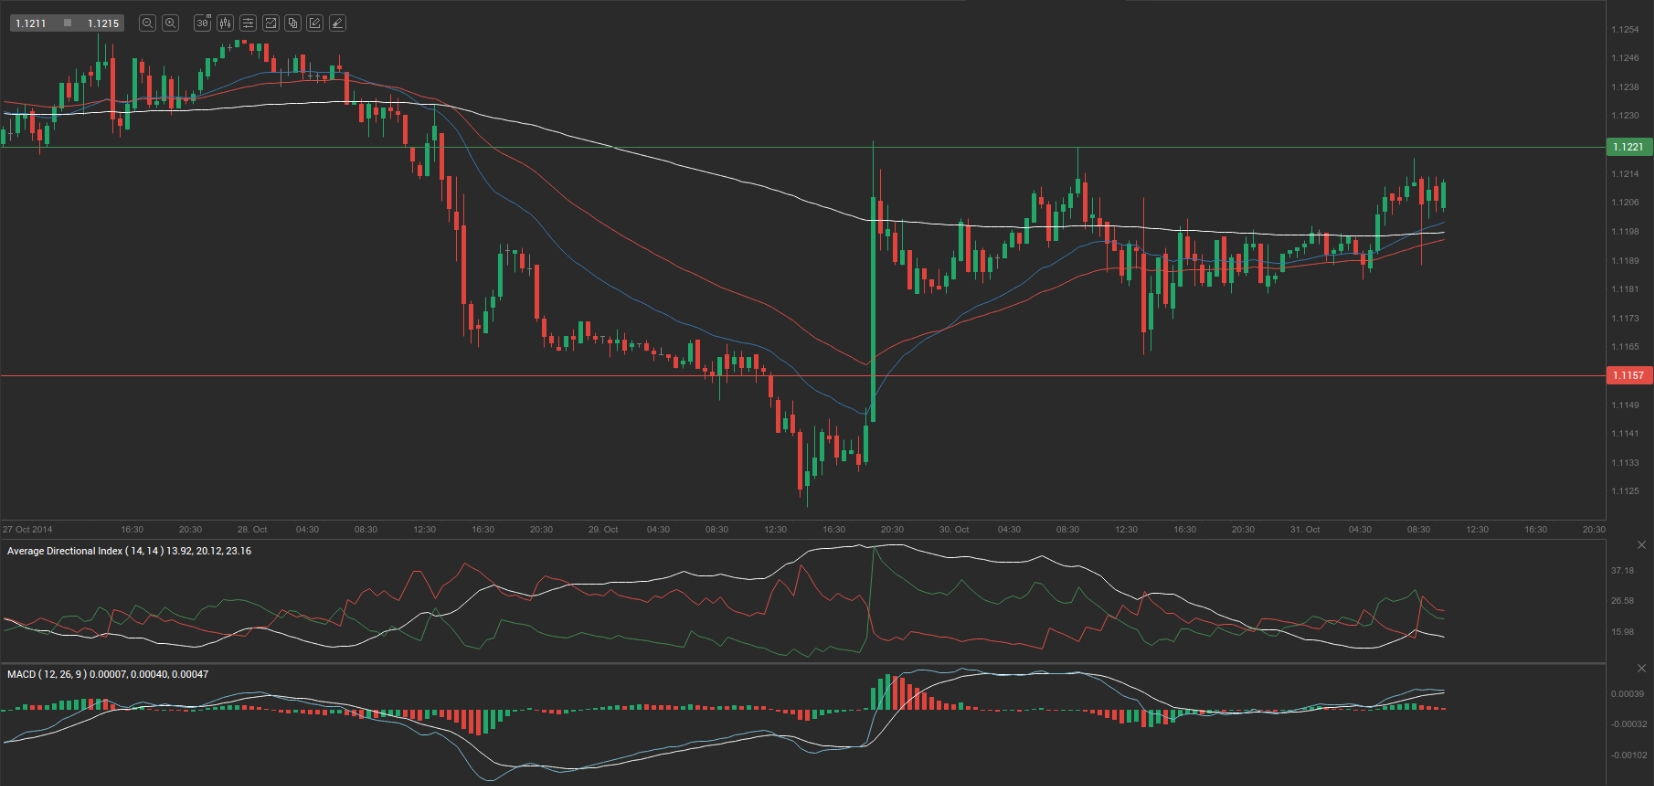This screenshot has height=786, width=1654.
Task: Click the eraser tool icon
Action: (x=338, y=23)
